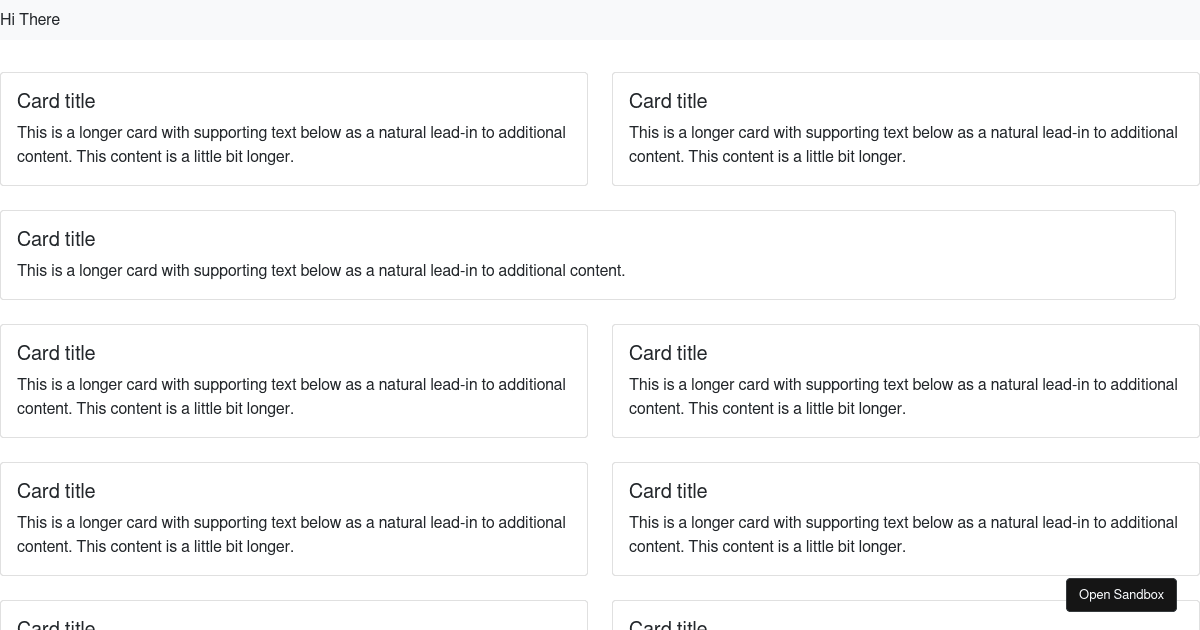
Task: Select the third-row right card body text
Action: 903,534
